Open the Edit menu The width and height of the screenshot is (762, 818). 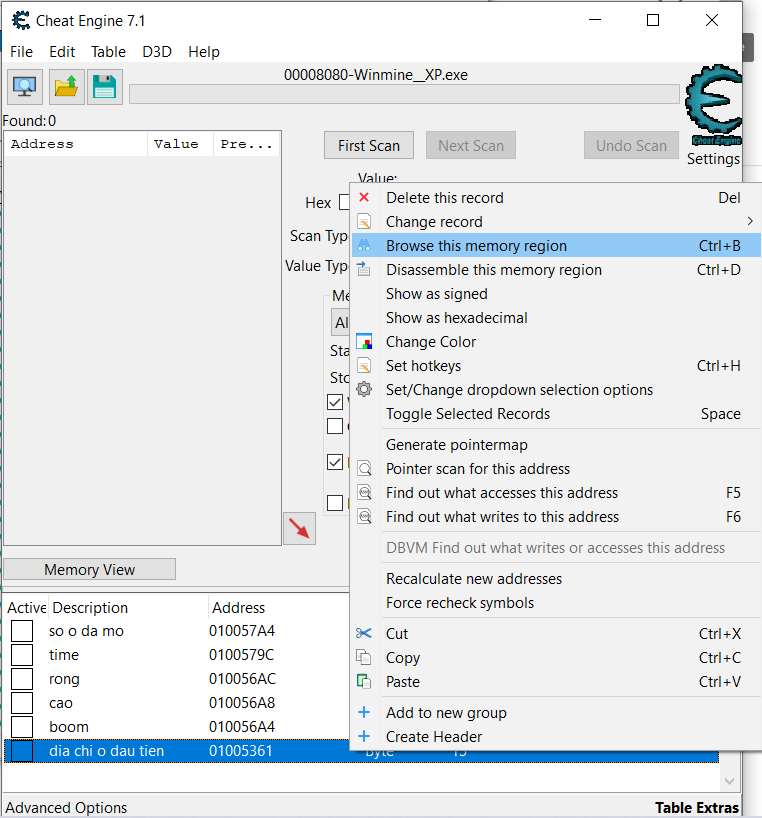[62, 52]
